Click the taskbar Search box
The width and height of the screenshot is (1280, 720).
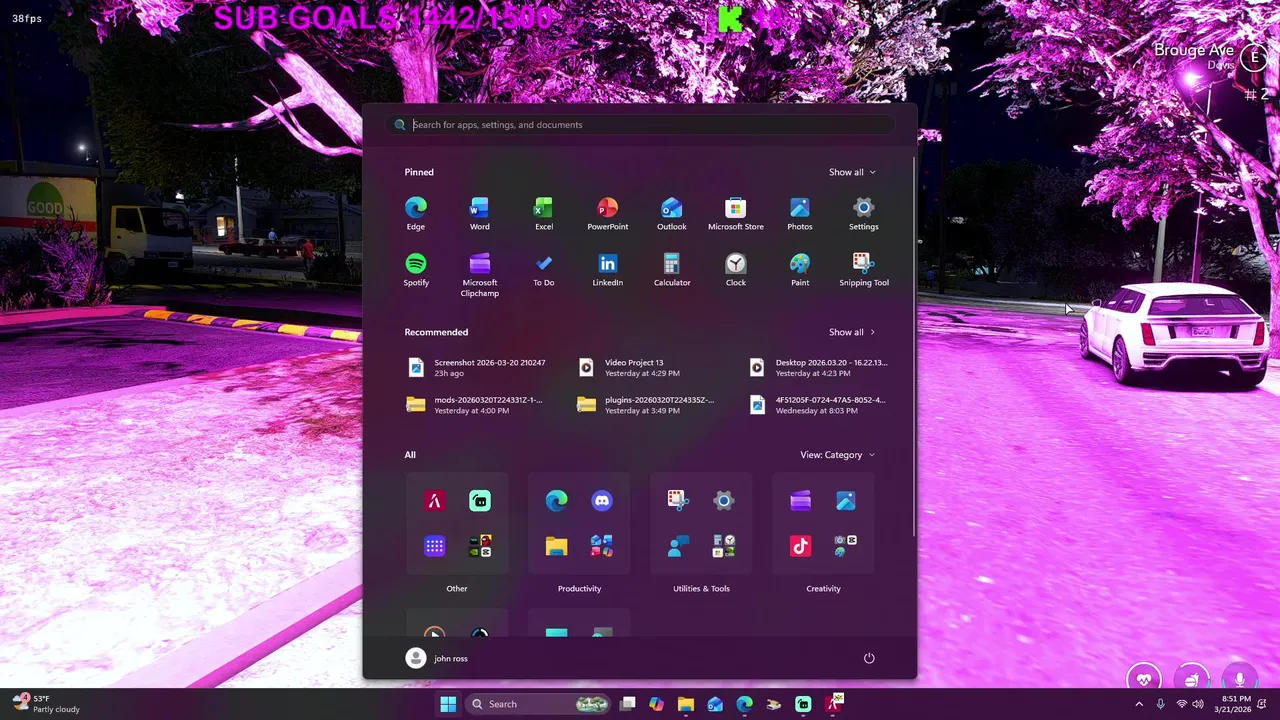[x=538, y=704]
